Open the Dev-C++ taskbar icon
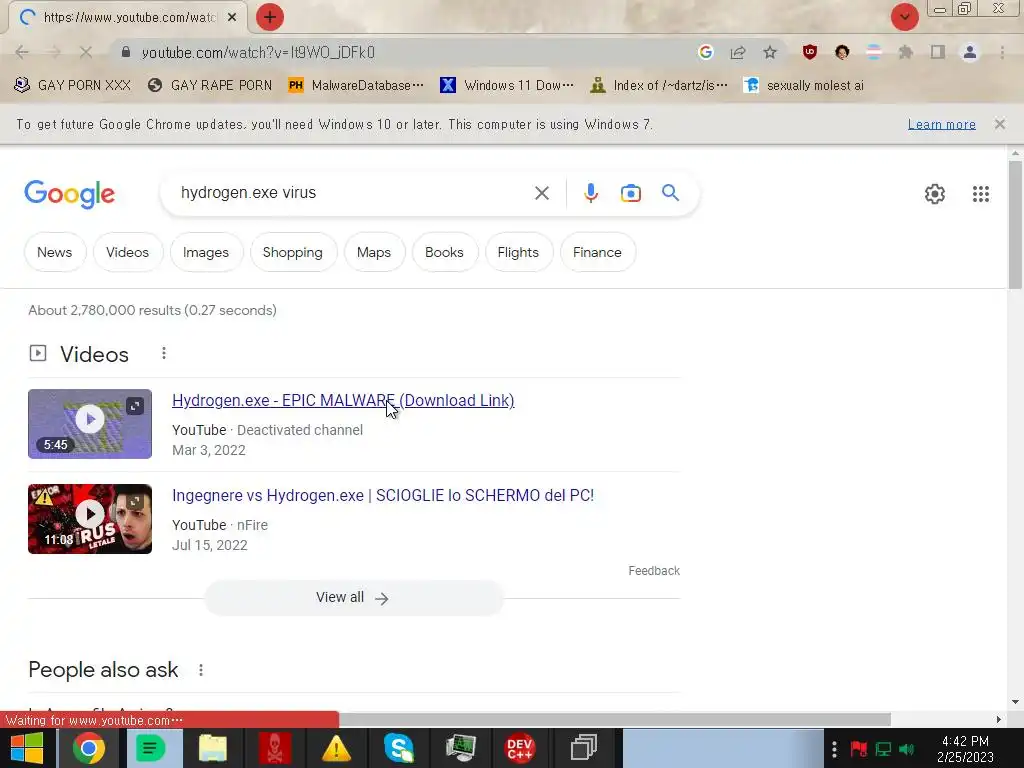 (x=520, y=748)
